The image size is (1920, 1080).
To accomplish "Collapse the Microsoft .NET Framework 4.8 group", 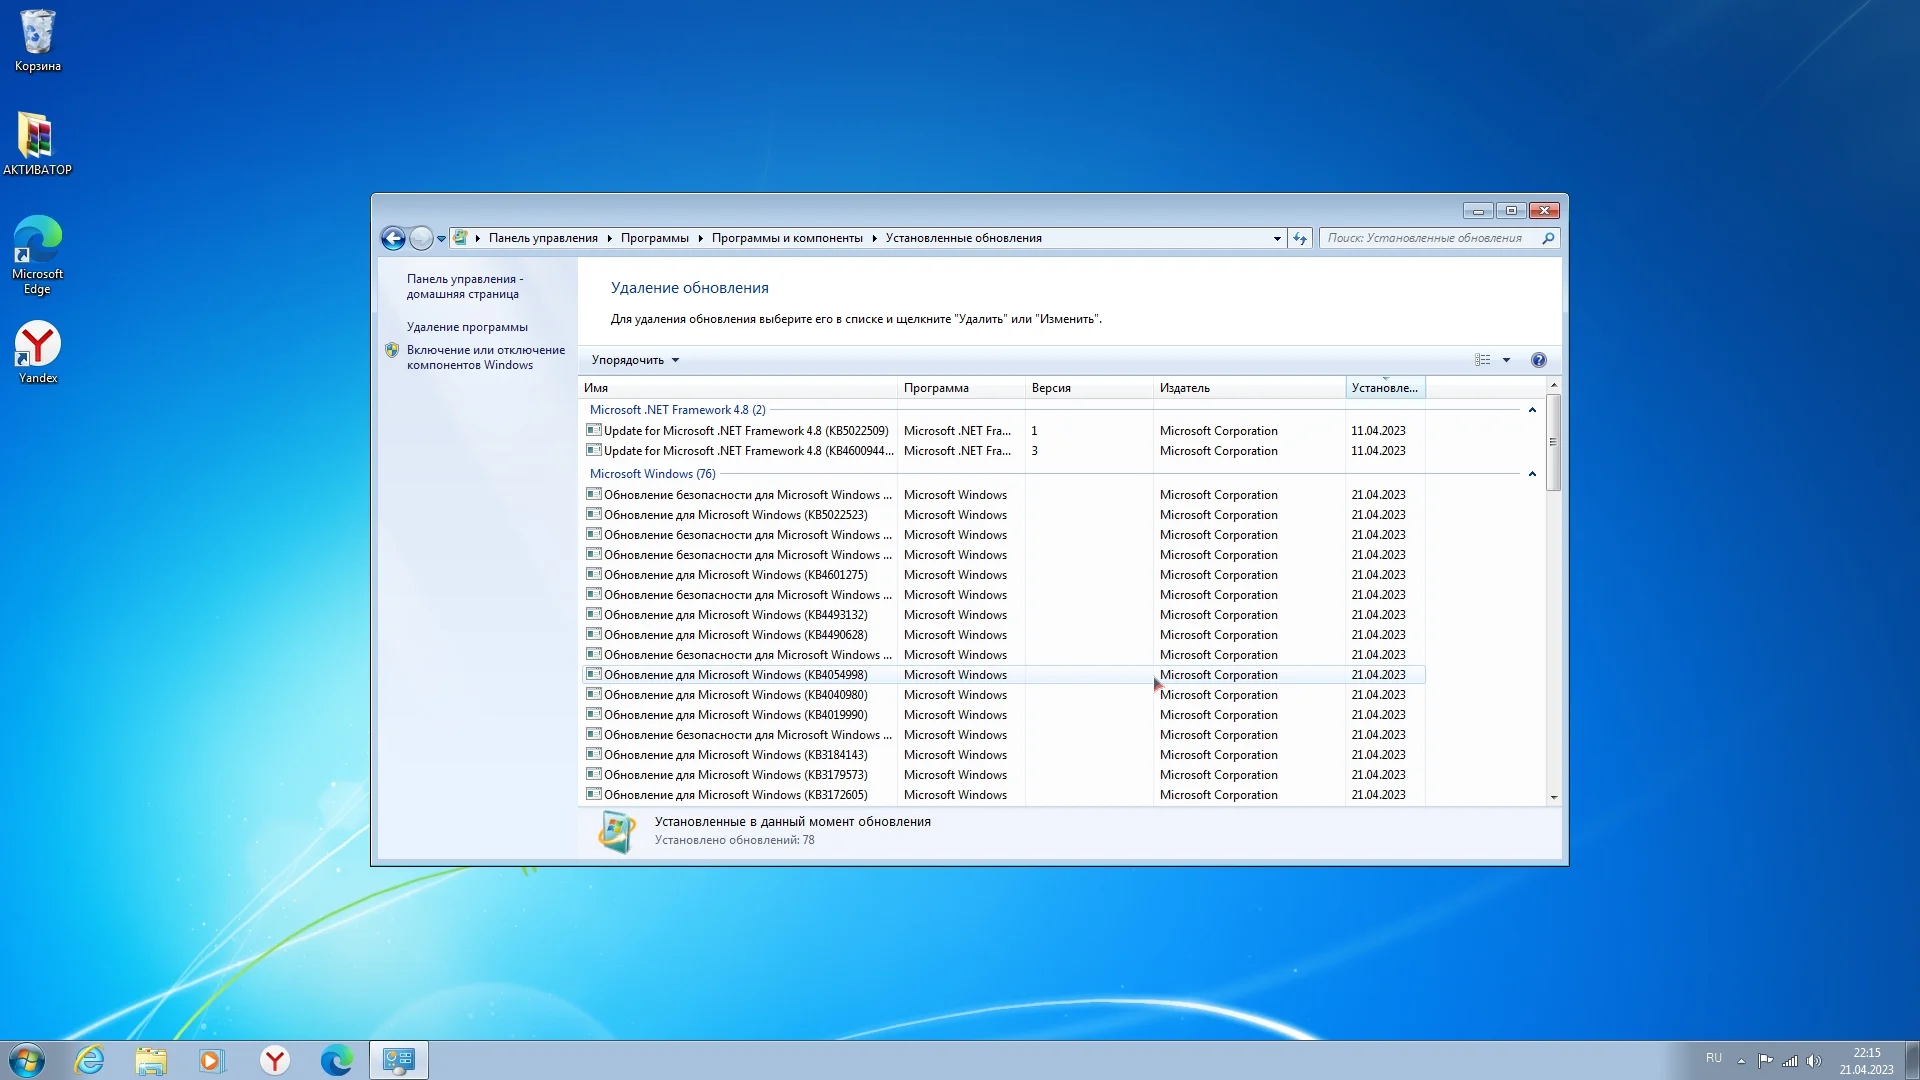I will pos(1532,410).
